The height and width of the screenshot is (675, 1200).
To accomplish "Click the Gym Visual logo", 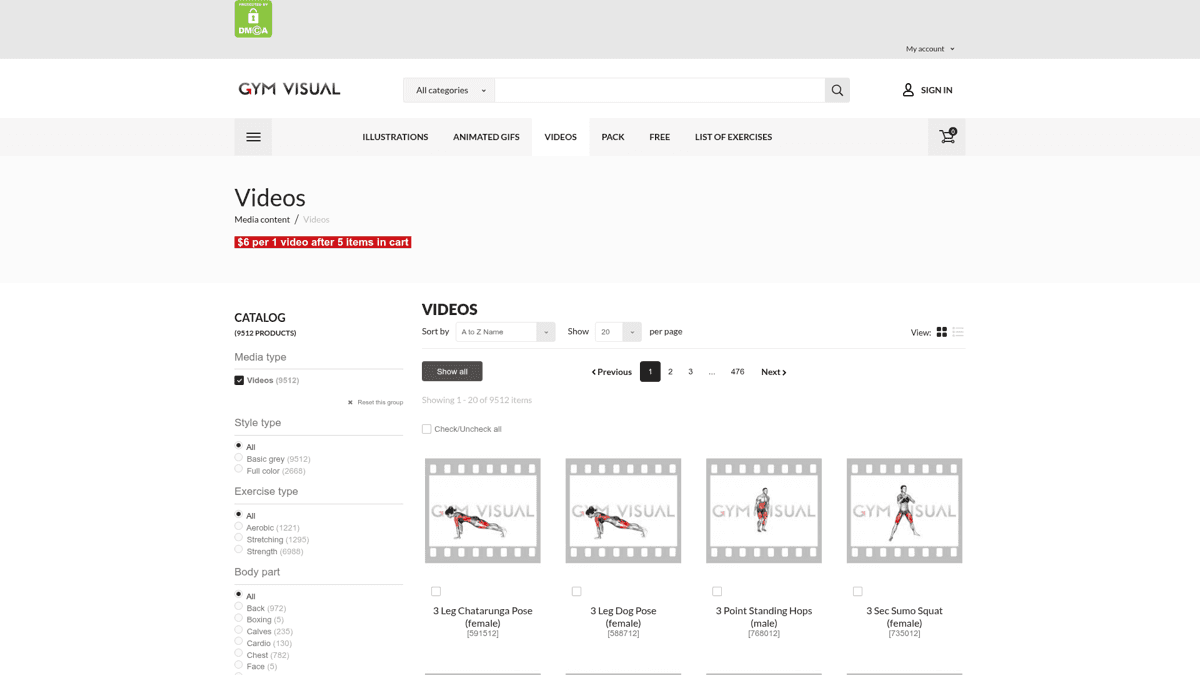I will [x=289, y=89].
